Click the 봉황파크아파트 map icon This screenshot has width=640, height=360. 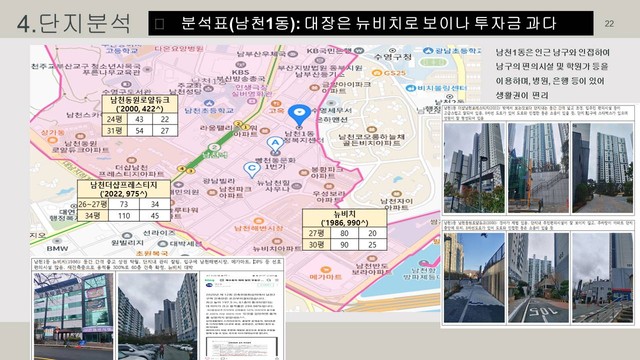[x=303, y=173]
